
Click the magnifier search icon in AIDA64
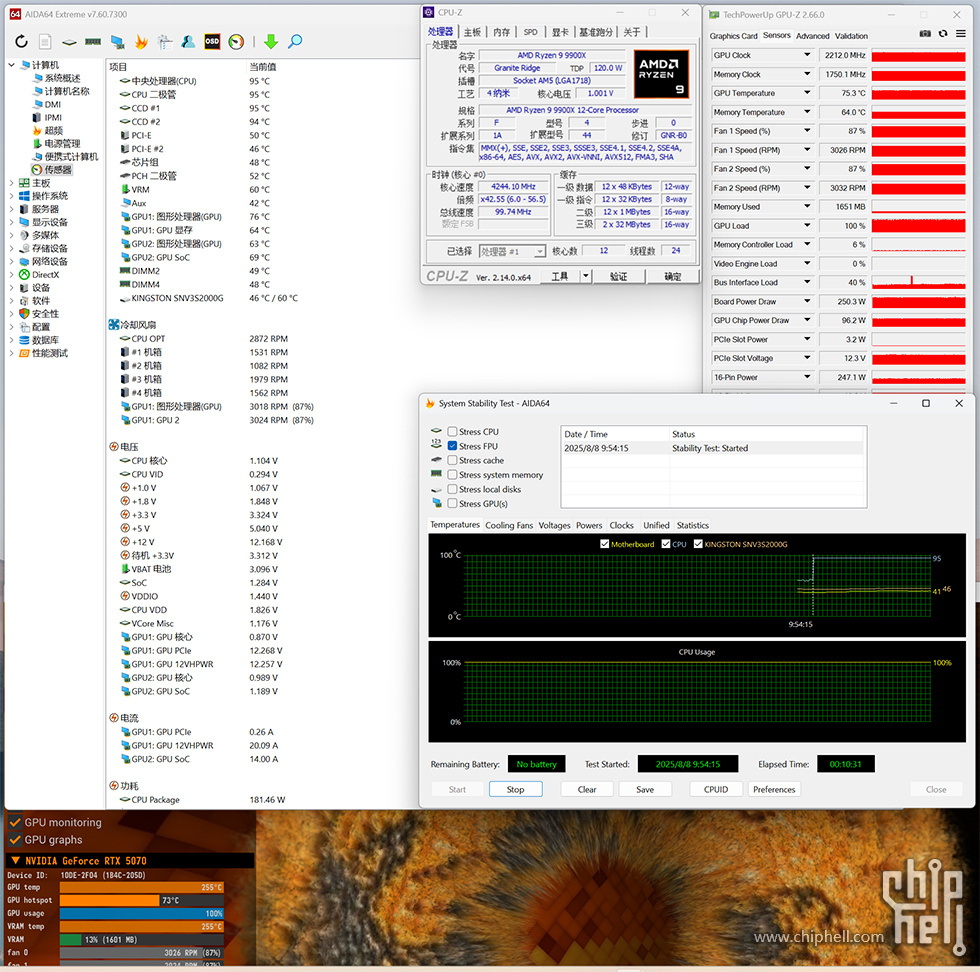(x=295, y=42)
